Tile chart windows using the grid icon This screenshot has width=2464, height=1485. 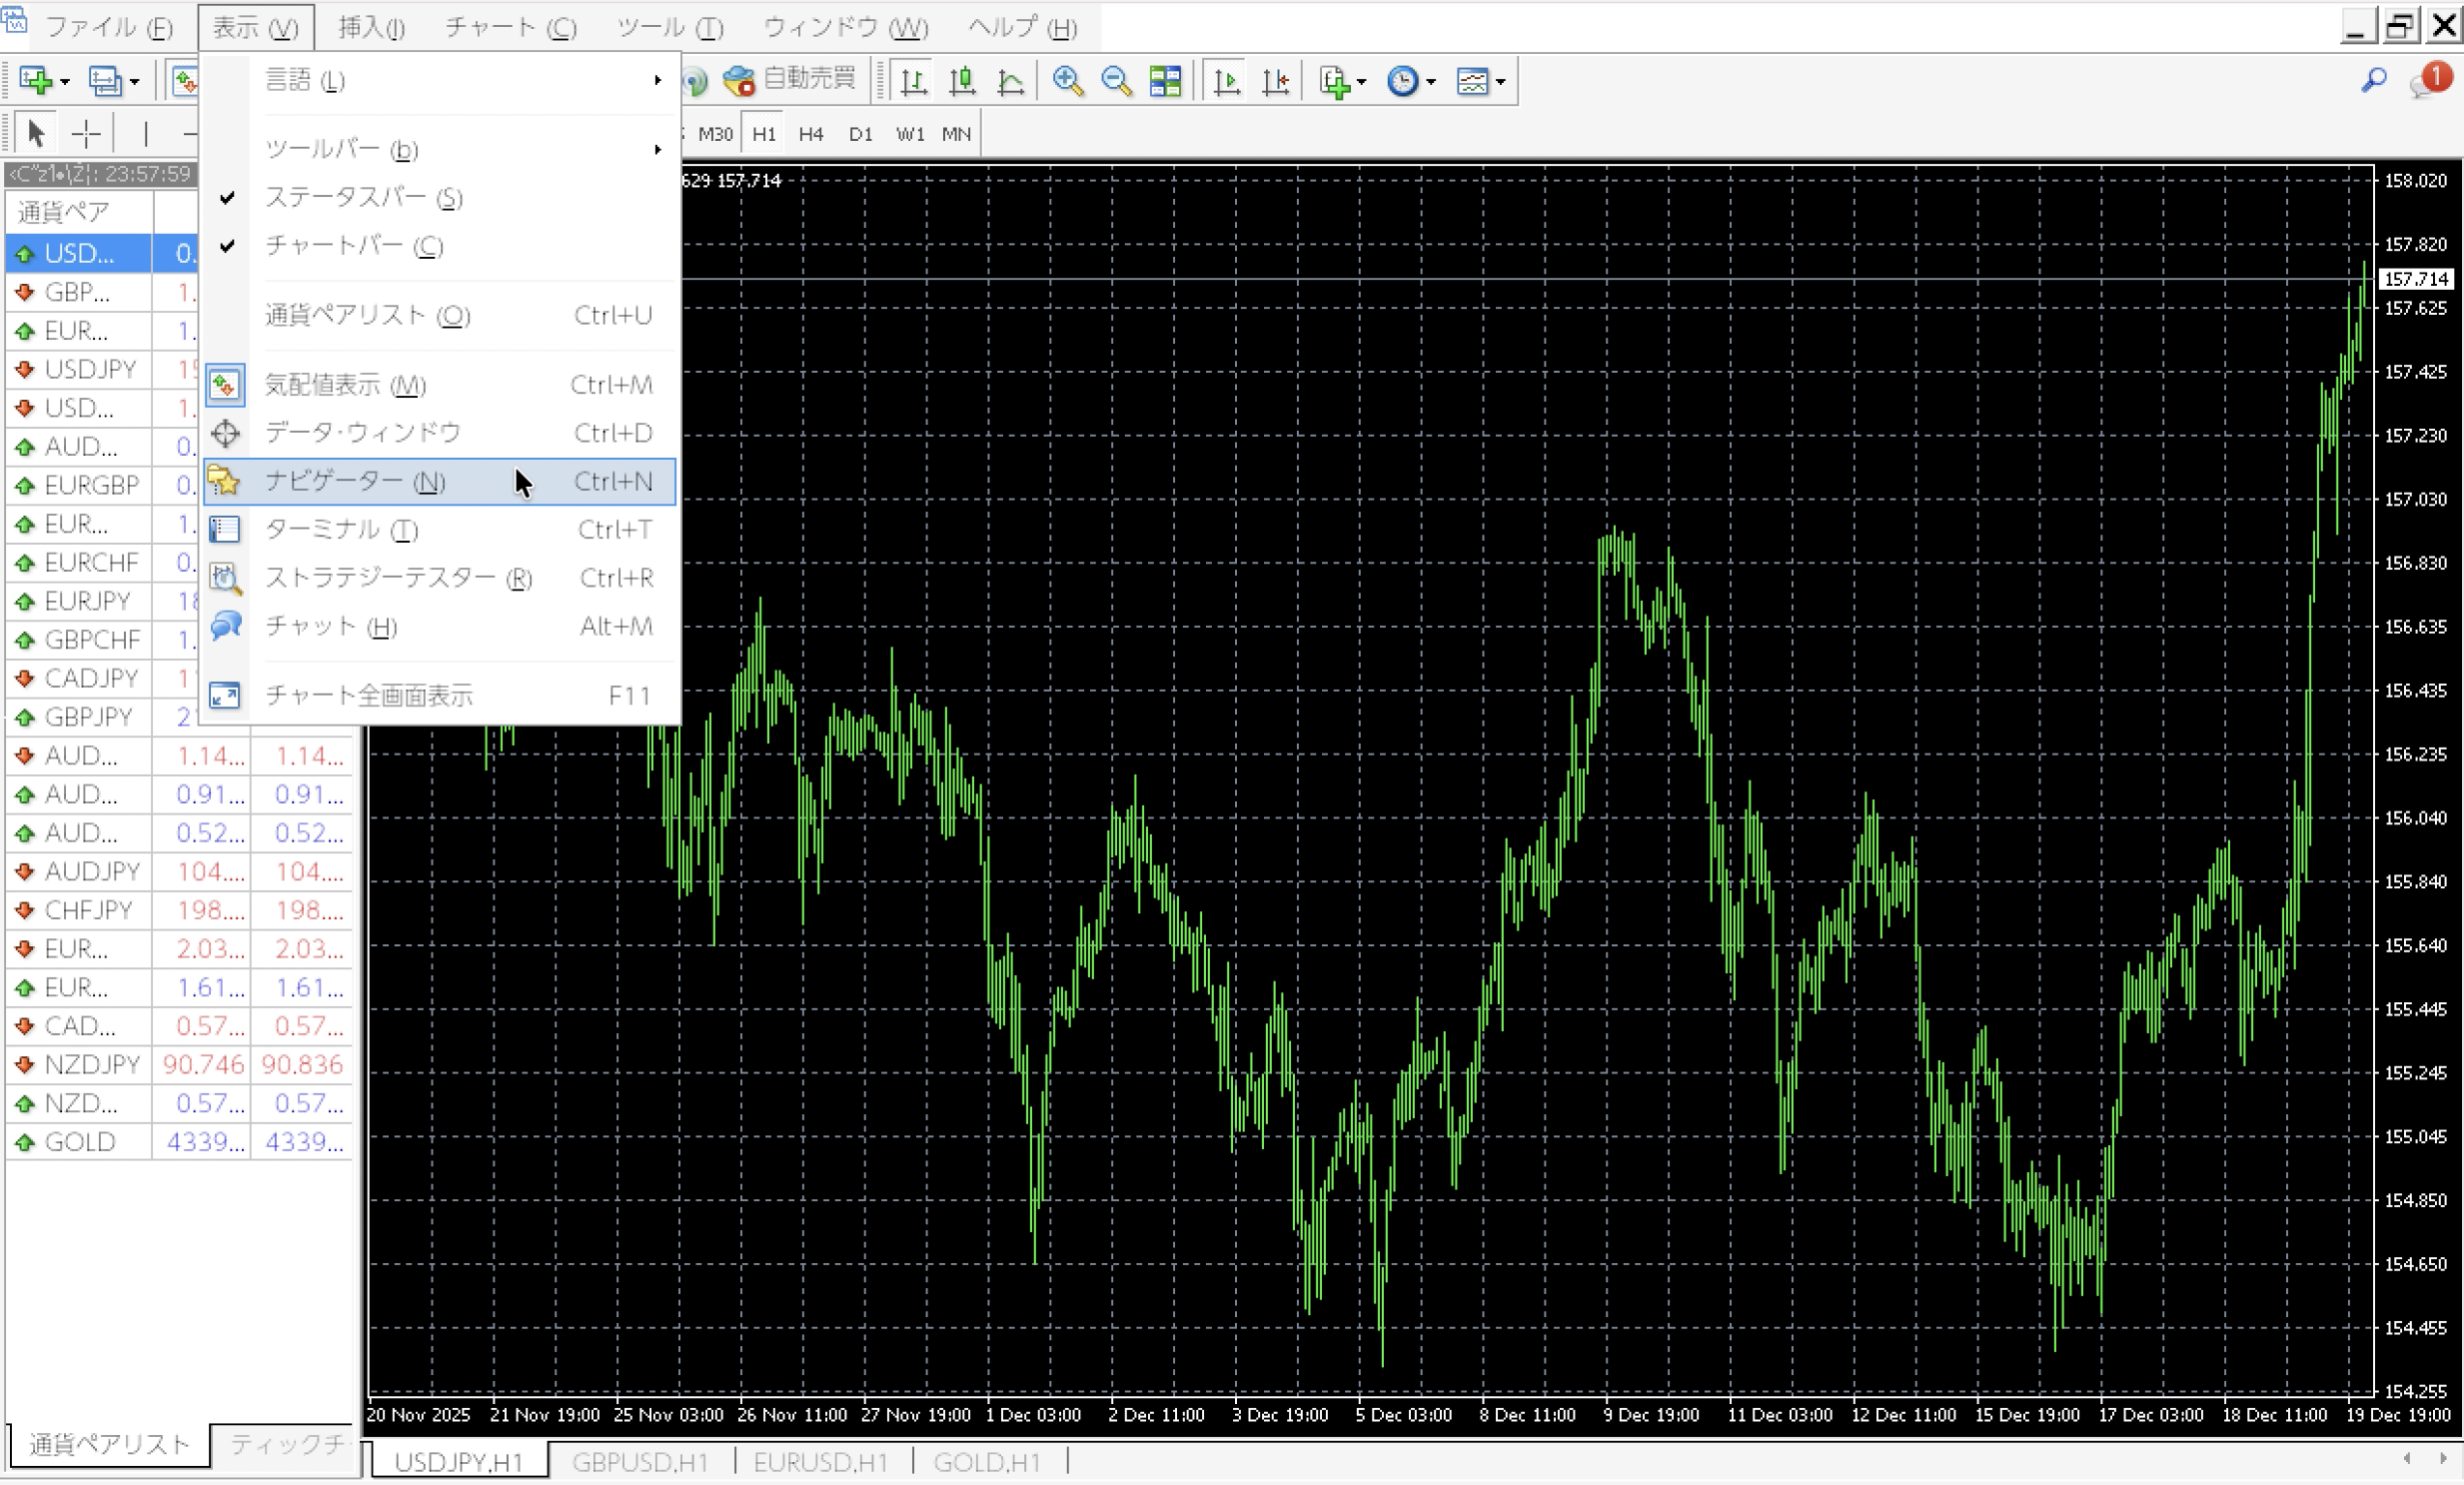pos(1165,81)
